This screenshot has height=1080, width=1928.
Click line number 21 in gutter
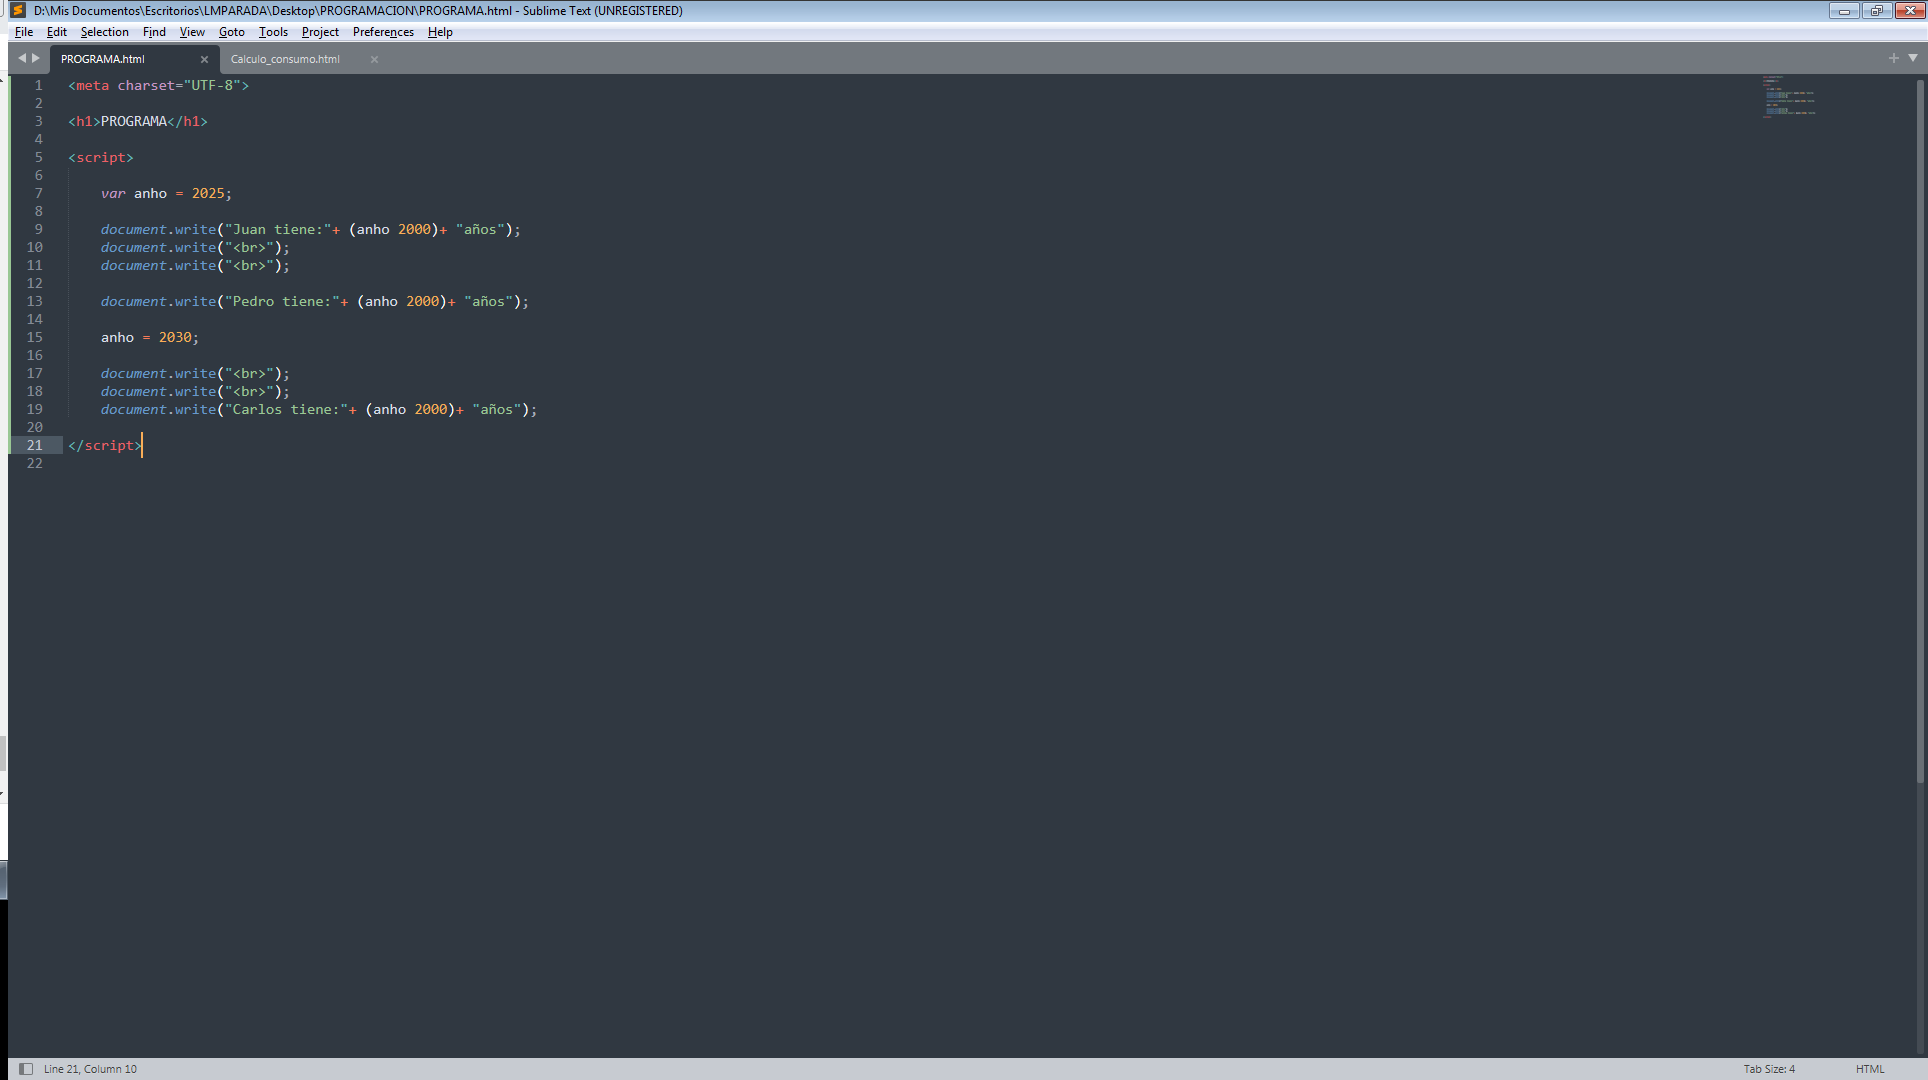pos(35,445)
